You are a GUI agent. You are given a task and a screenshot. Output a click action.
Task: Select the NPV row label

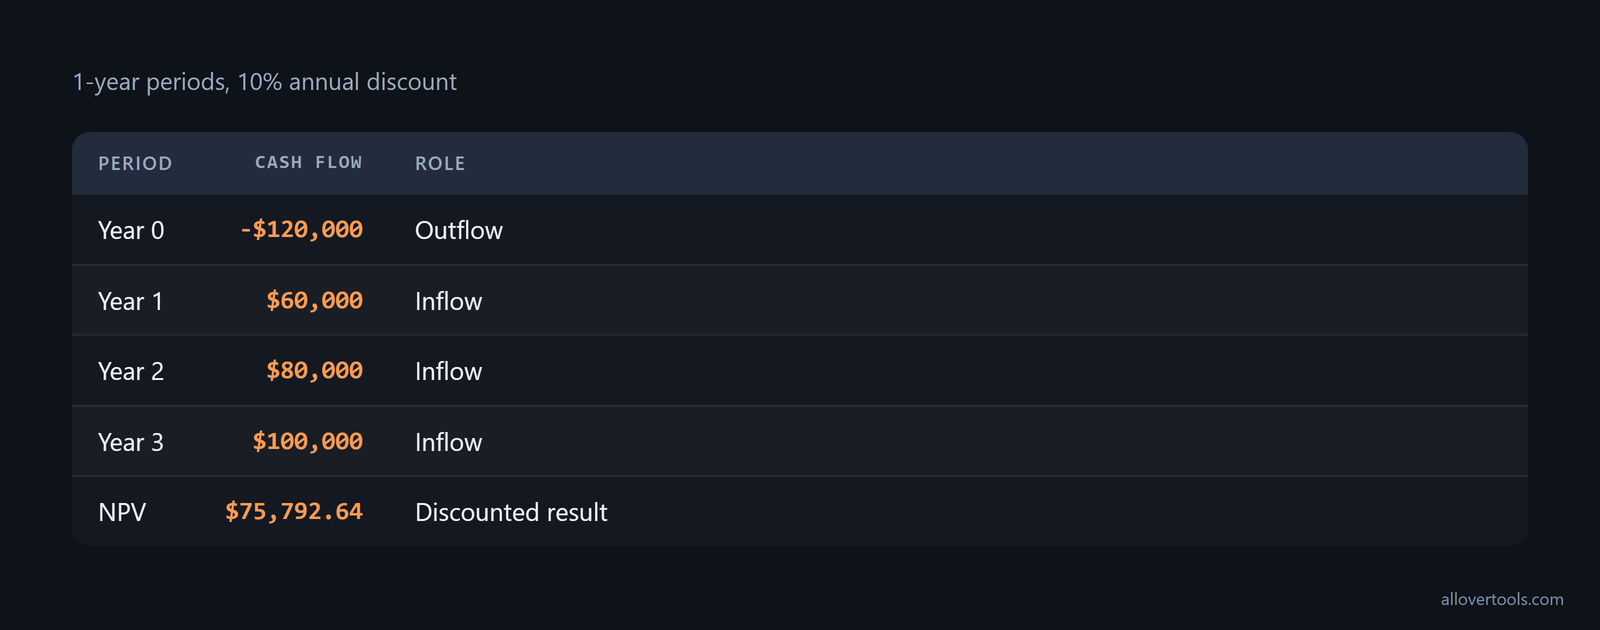pos(122,512)
